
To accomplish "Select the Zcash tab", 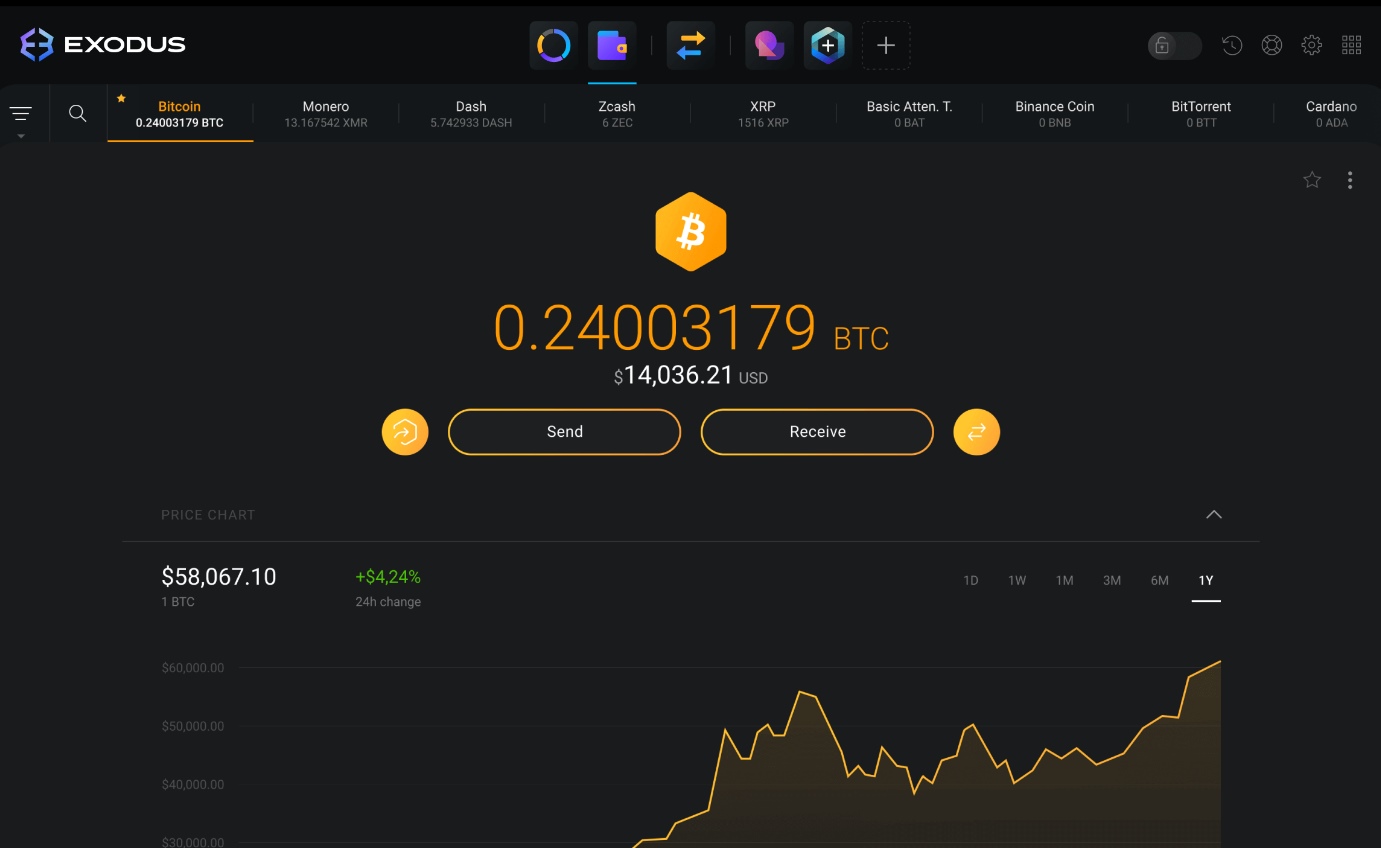I will [617, 113].
